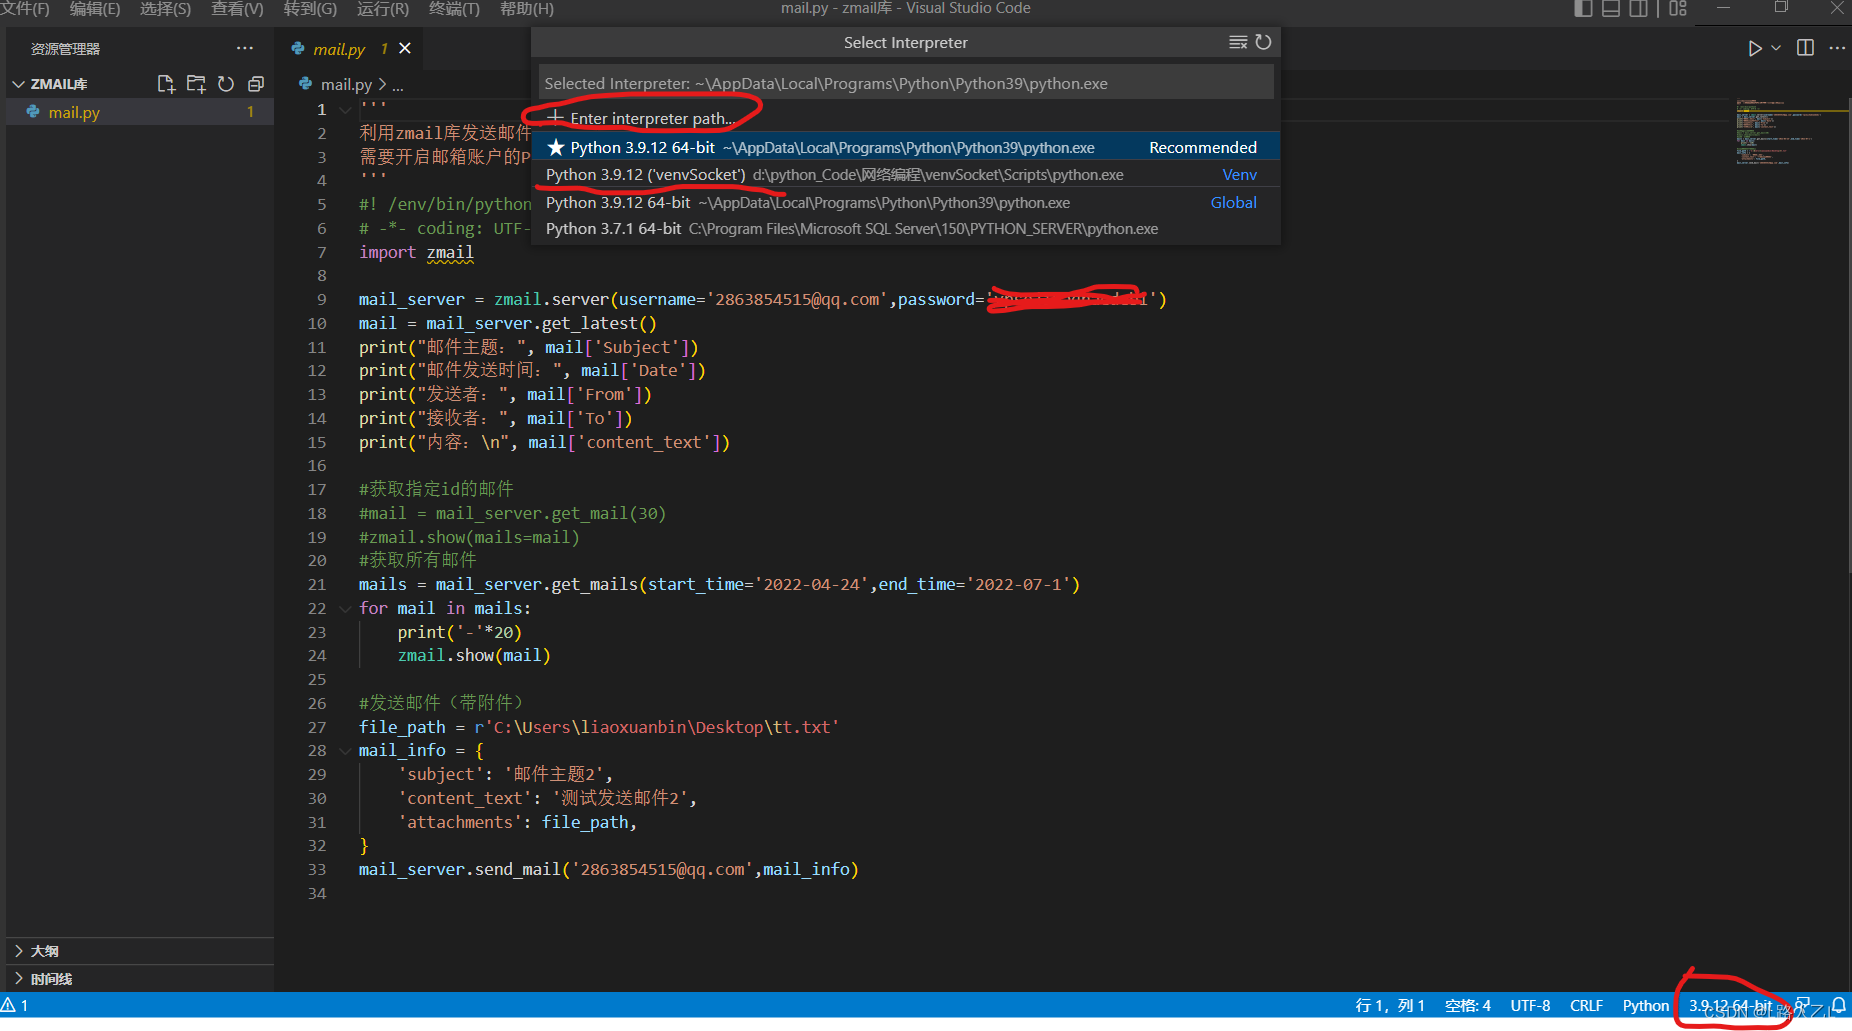This screenshot has width=1852, height=1031.
Task: Click the 行 1, 列 1 cursor position
Action: point(1389,1005)
